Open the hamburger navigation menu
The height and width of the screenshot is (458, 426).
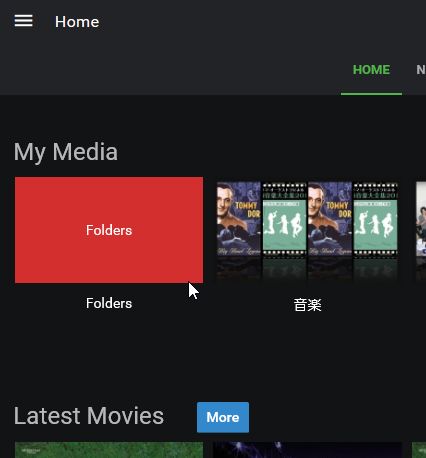tap(23, 21)
